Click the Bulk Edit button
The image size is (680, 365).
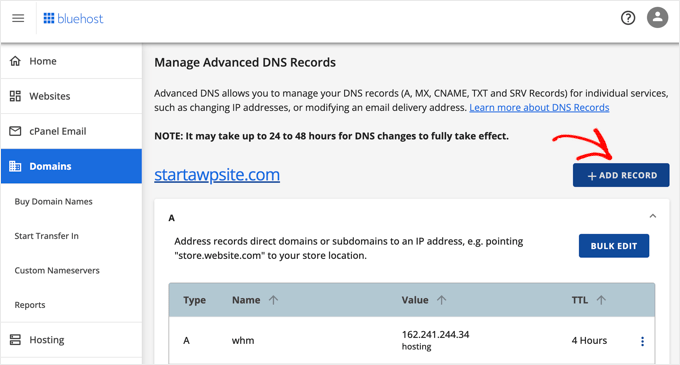(614, 246)
